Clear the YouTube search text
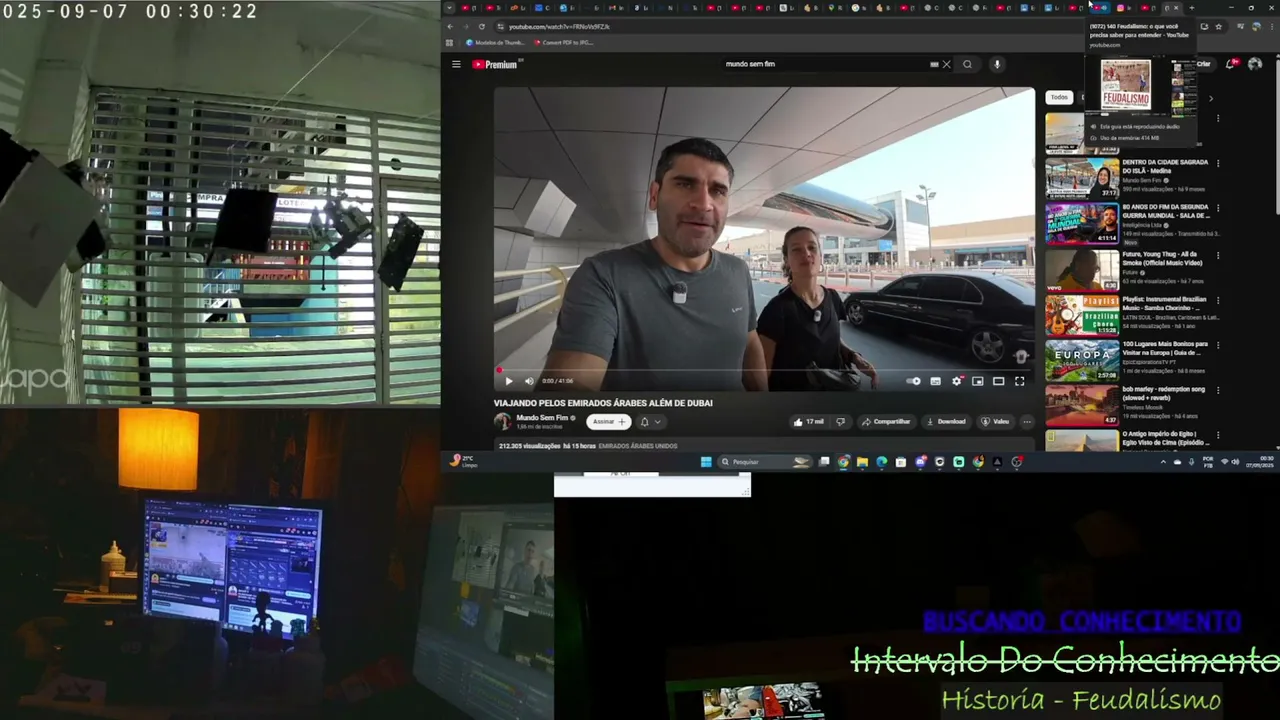This screenshot has width=1280, height=720. point(946,64)
